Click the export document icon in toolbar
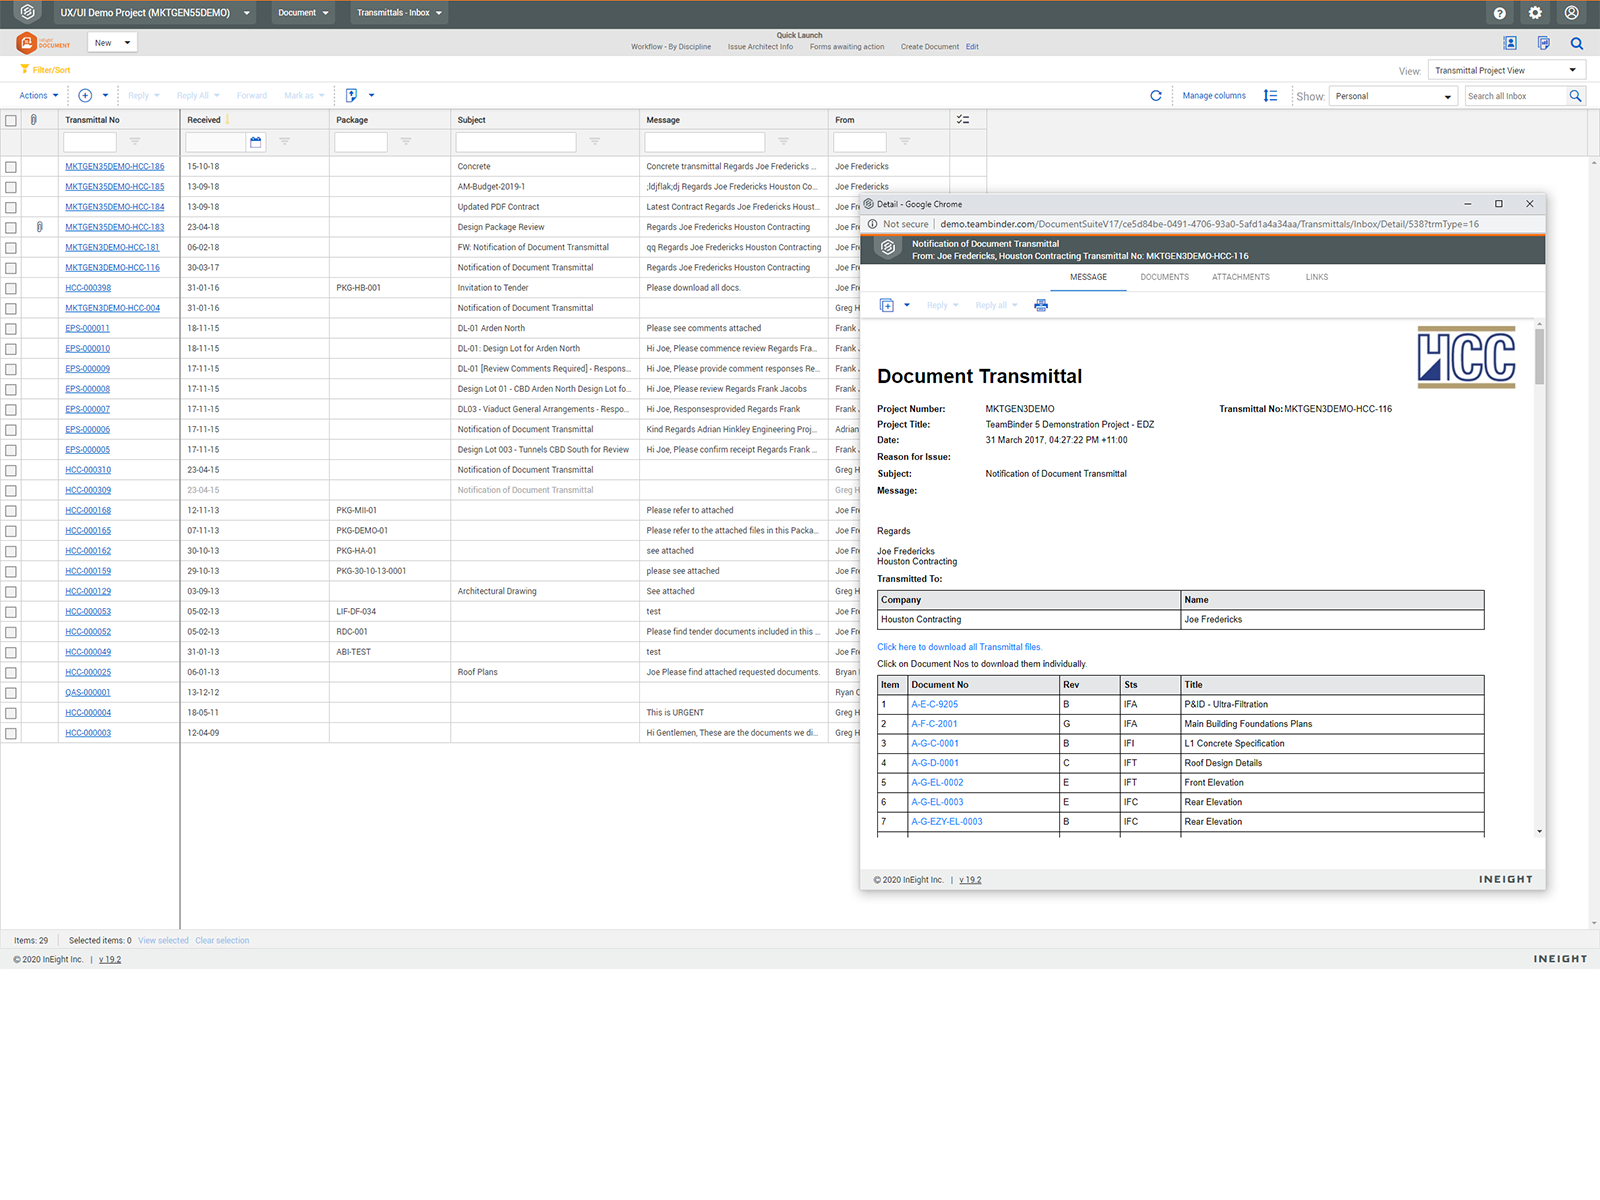 click(351, 95)
